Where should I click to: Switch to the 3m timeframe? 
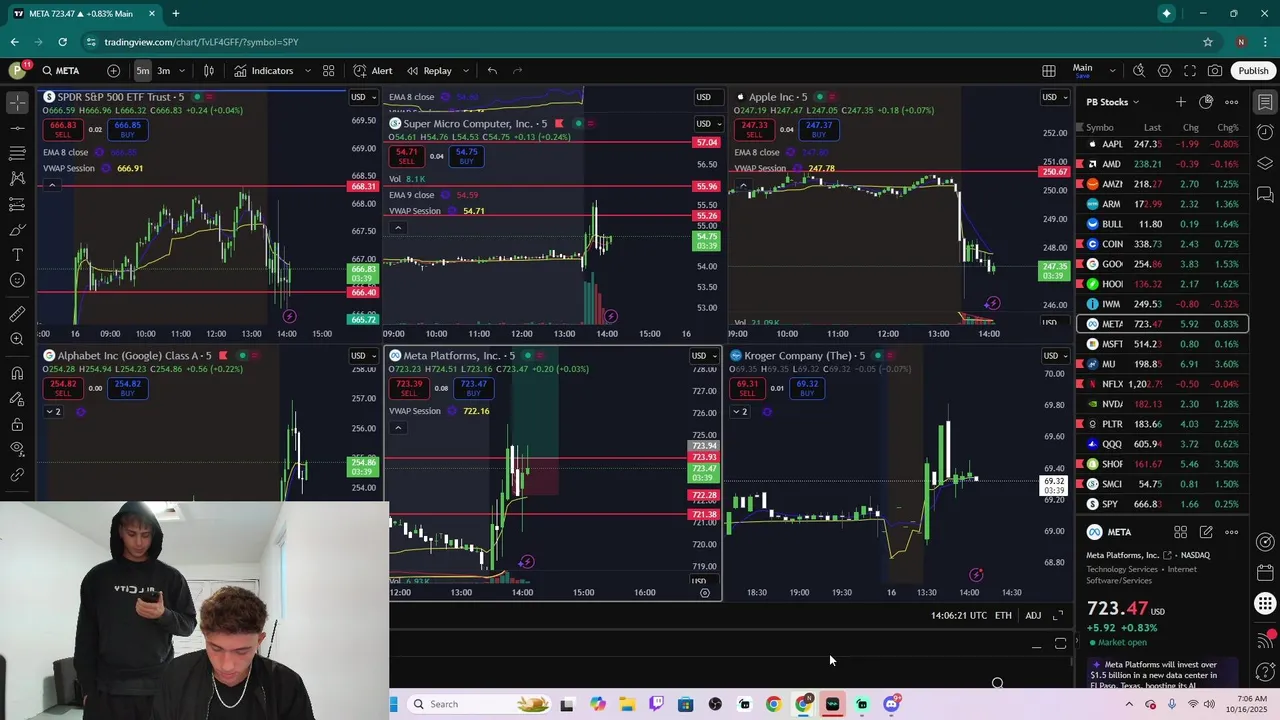pyautogui.click(x=164, y=71)
